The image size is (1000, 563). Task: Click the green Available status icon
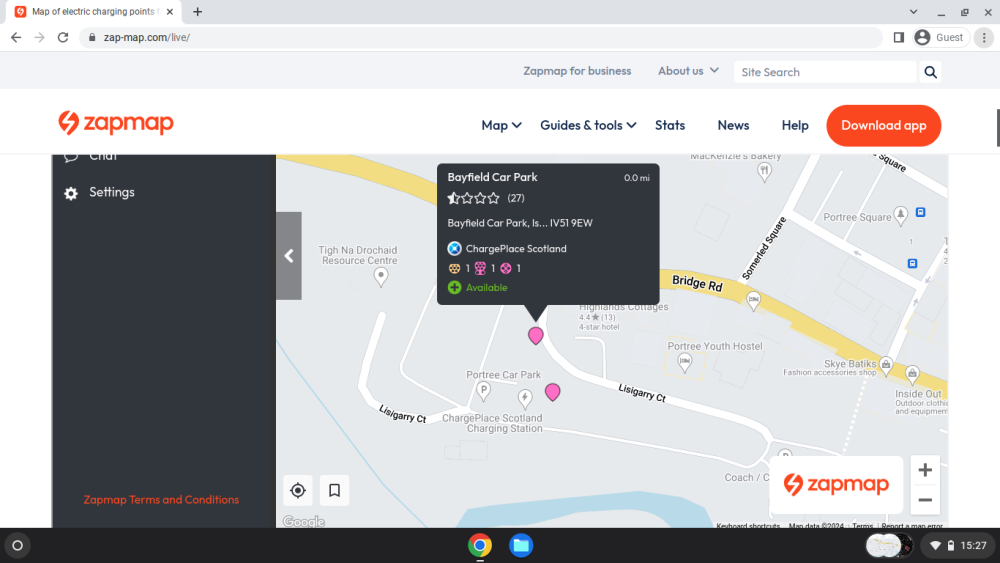[x=454, y=288]
